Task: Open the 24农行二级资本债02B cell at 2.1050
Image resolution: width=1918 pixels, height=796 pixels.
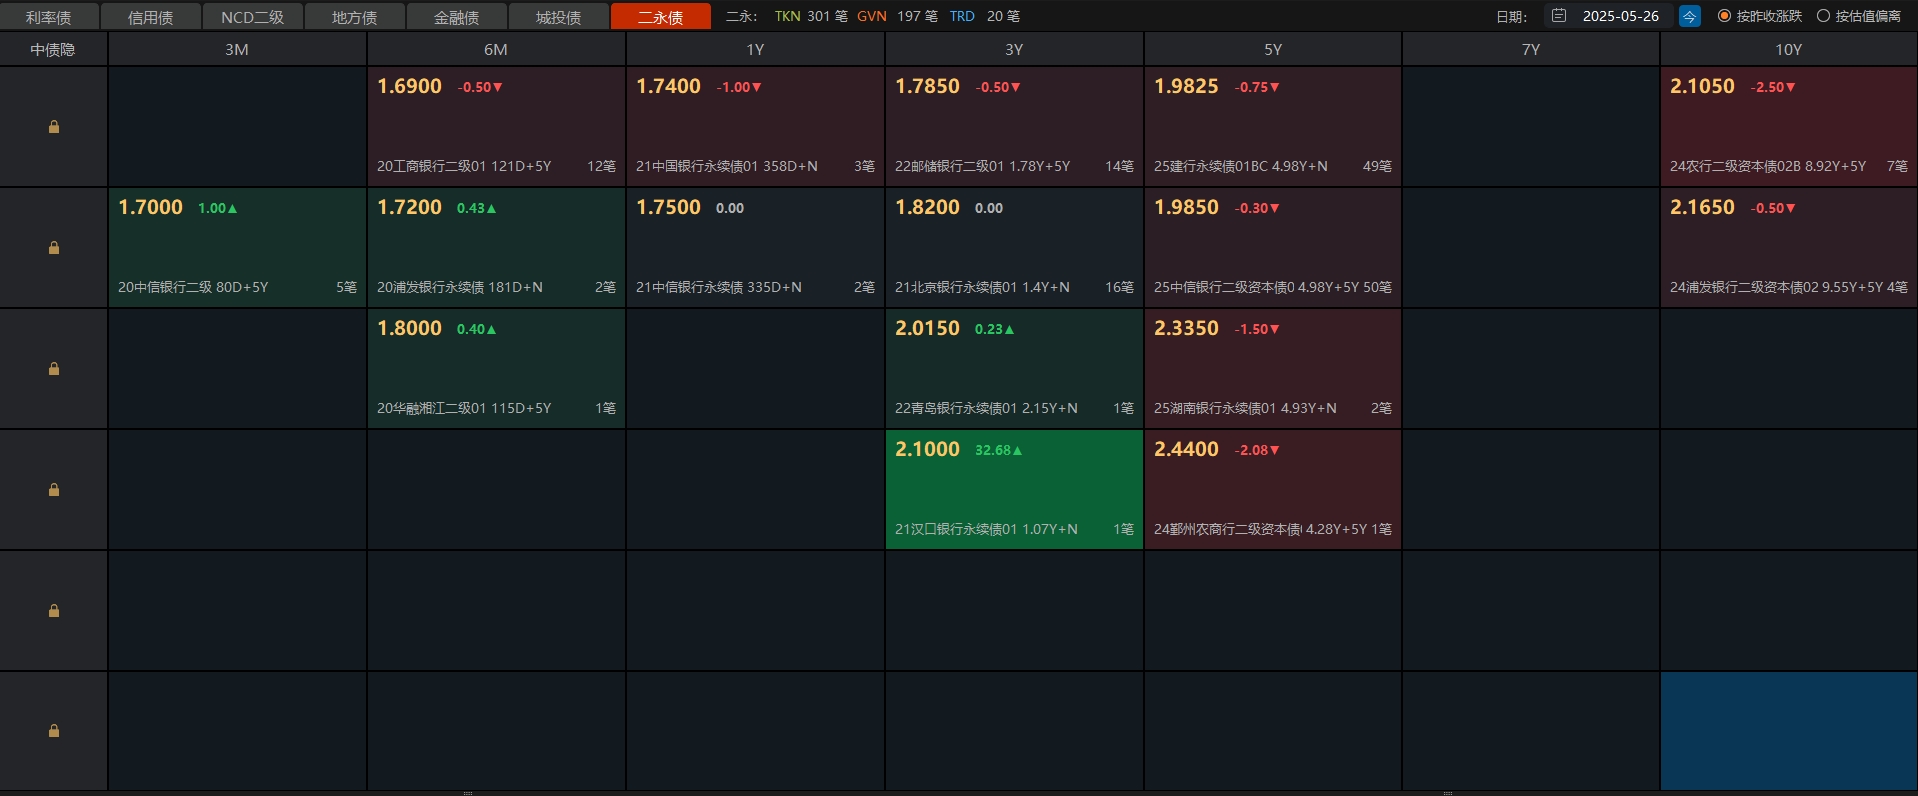Action: tap(1789, 126)
